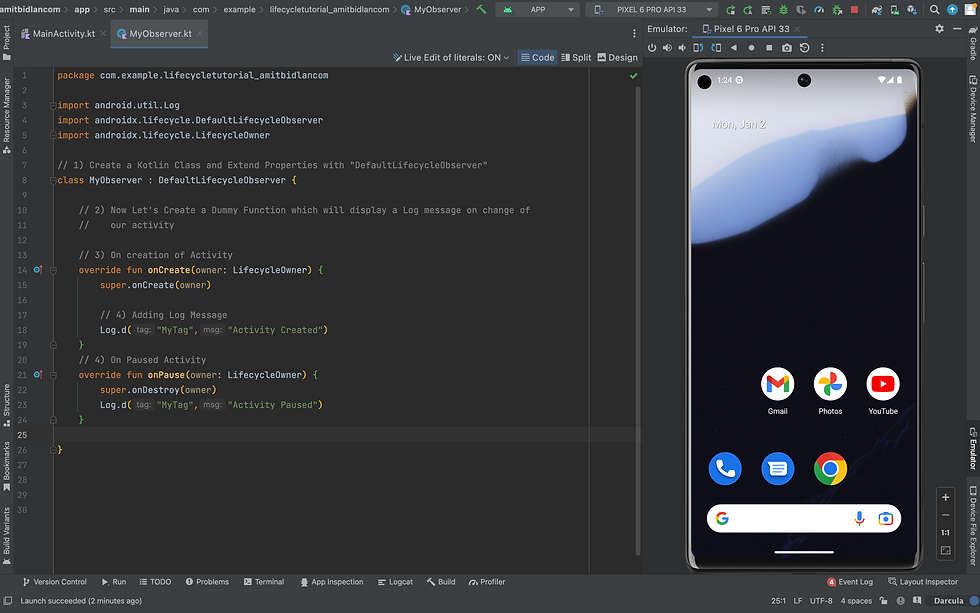Click emulator Back triangle button
The width and height of the screenshot is (980, 613).
click(x=734, y=47)
